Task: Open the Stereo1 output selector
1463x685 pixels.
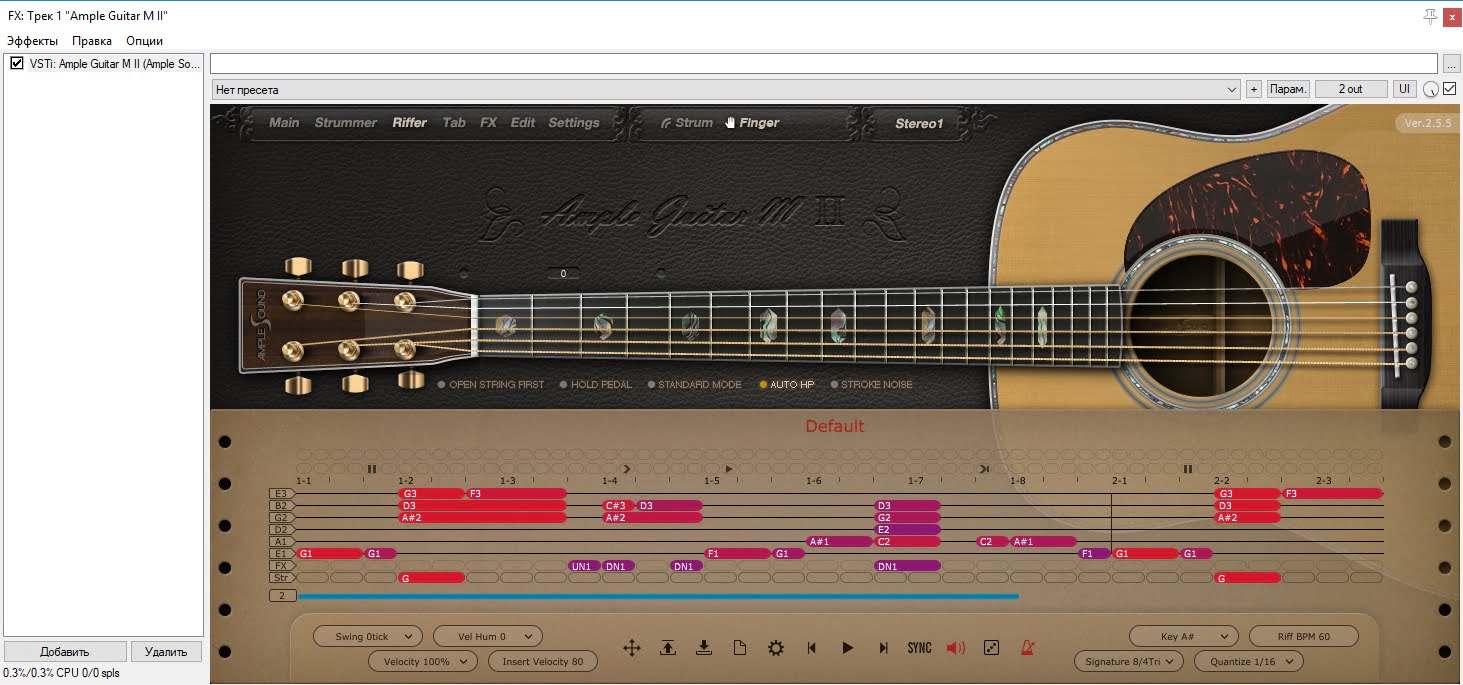Action: pos(919,124)
